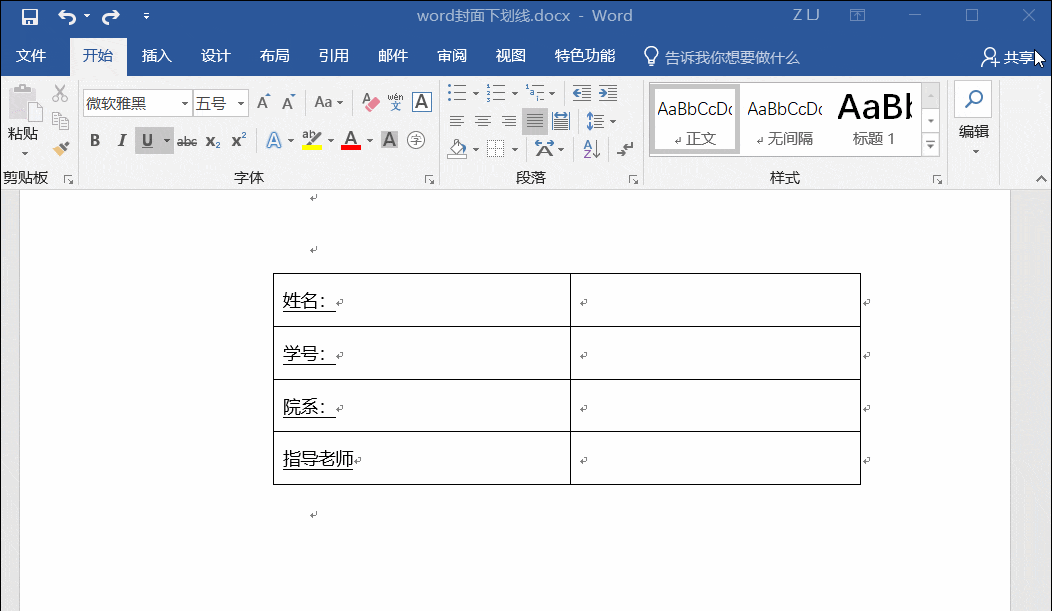This screenshot has height=611, width=1052.
Task: Click the 告诉我你想要做什么 search box
Action: 722,57
